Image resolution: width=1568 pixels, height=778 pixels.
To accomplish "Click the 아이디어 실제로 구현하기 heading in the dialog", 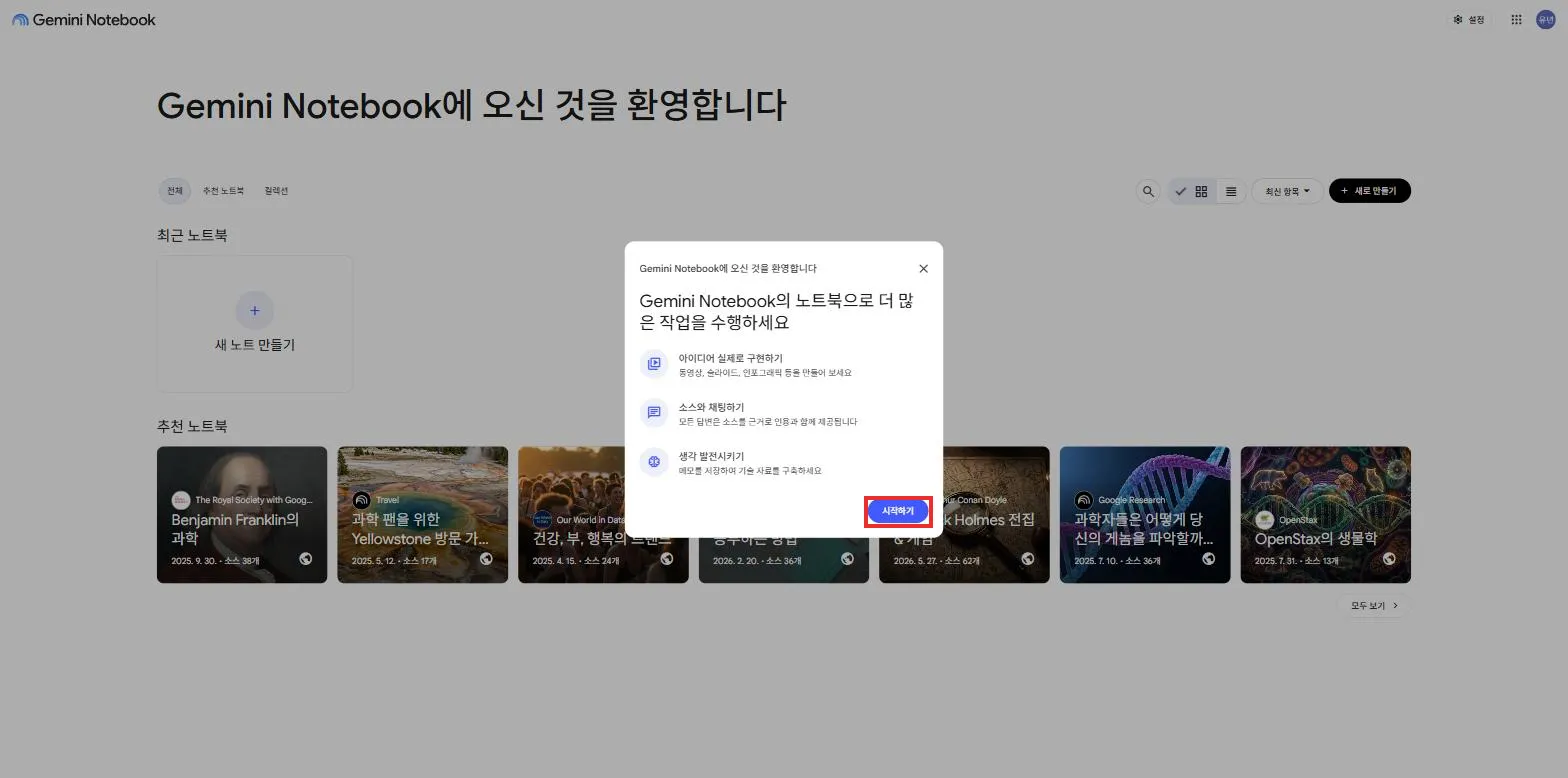I will [730, 358].
